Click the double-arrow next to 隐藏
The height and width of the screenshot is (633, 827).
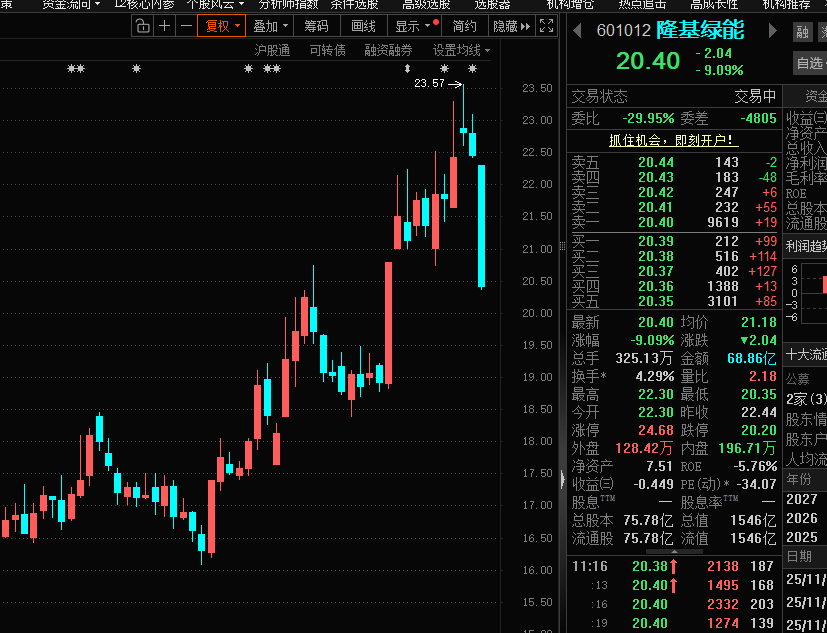pyautogui.click(x=528, y=26)
